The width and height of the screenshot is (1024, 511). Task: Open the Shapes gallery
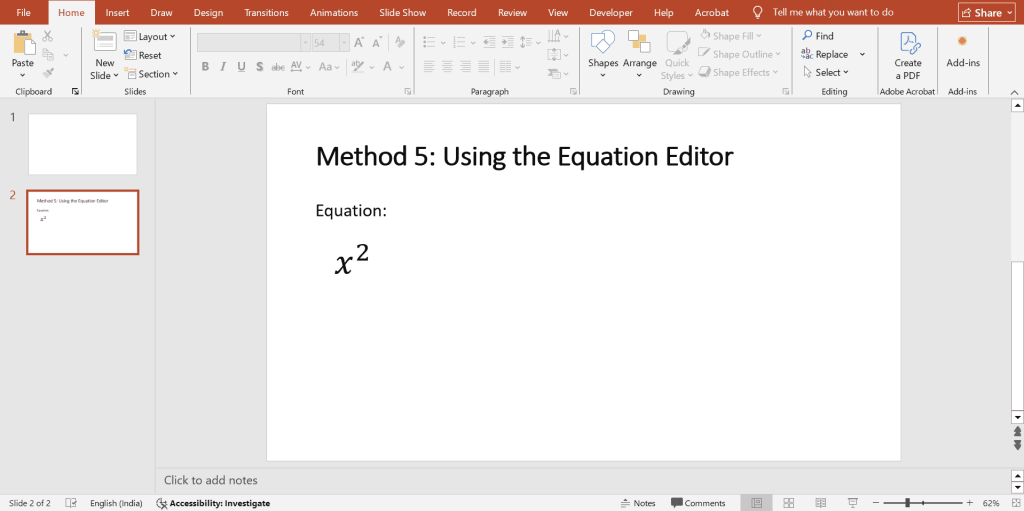point(603,44)
